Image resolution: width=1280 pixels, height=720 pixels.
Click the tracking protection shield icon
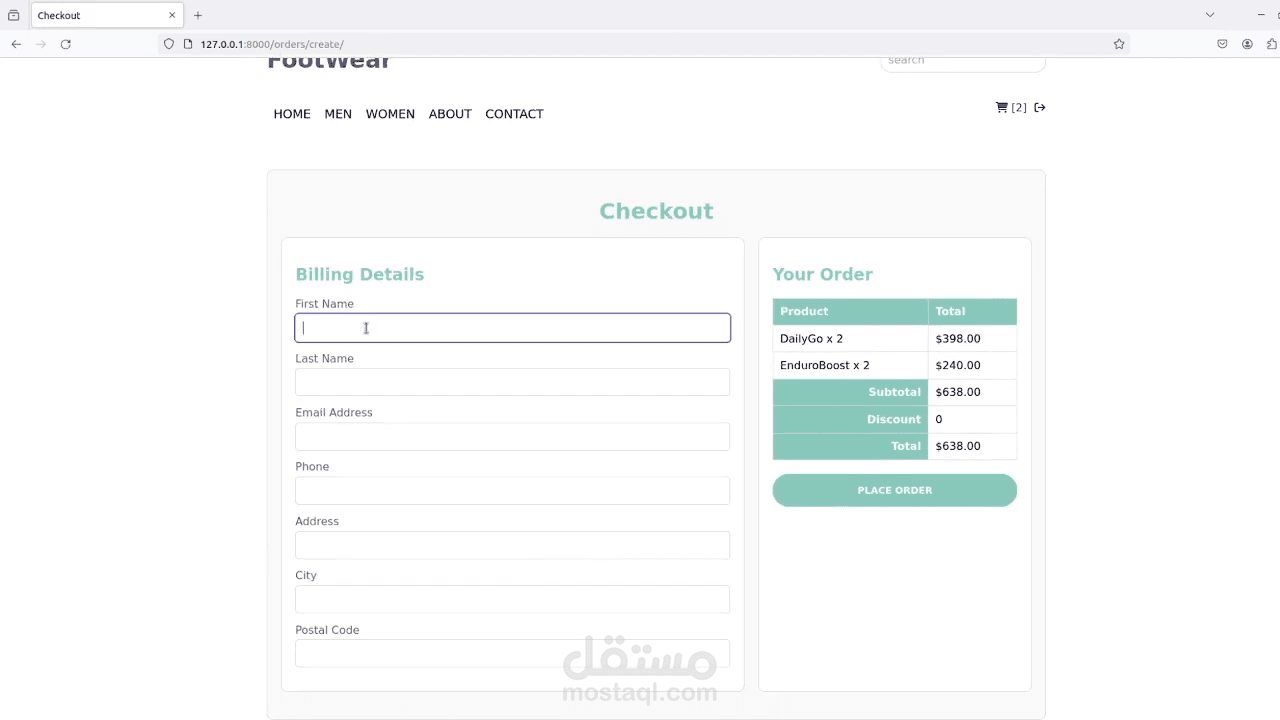click(x=169, y=44)
